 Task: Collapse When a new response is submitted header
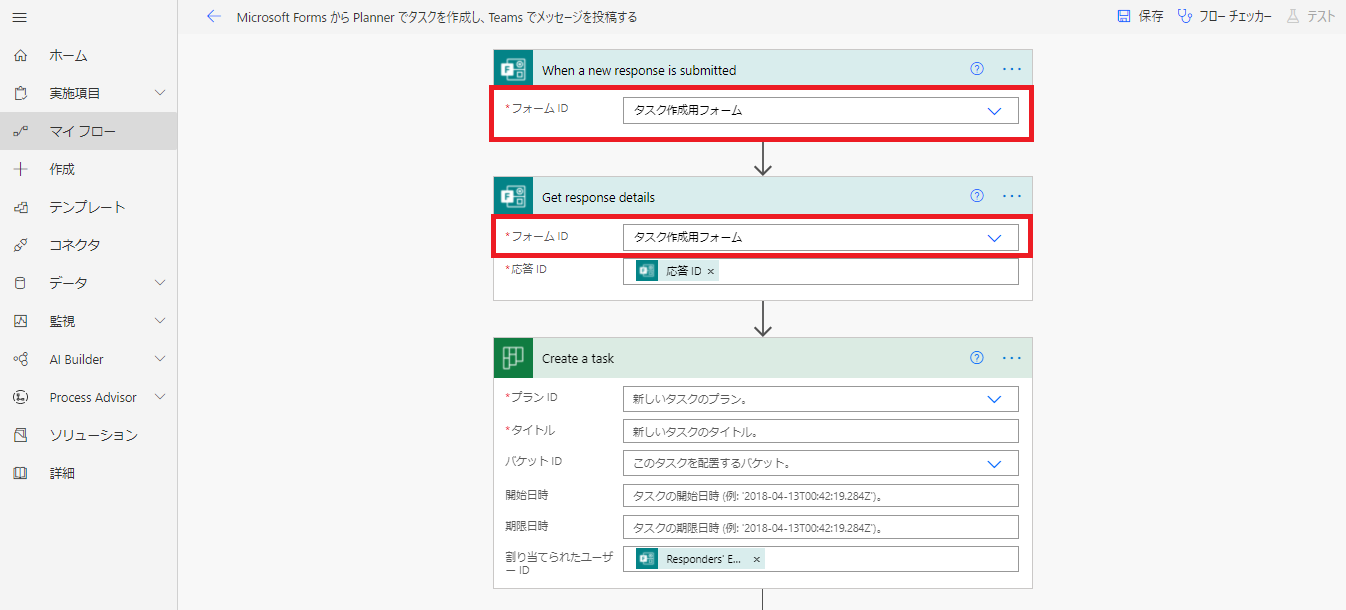[763, 70]
